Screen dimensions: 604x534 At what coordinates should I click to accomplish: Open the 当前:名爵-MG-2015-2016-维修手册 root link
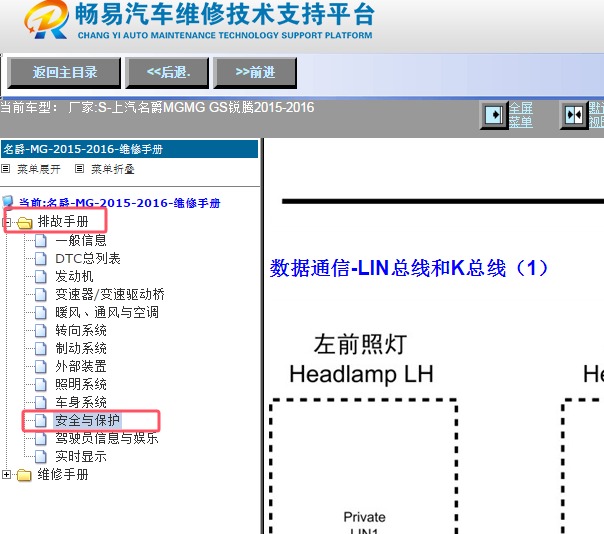[120, 203]
